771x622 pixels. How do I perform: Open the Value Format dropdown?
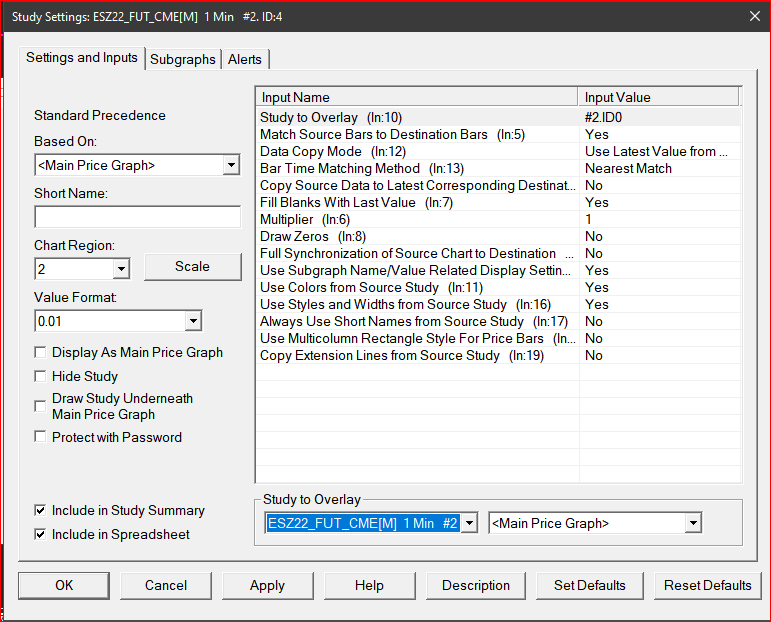tap(193, 321)
